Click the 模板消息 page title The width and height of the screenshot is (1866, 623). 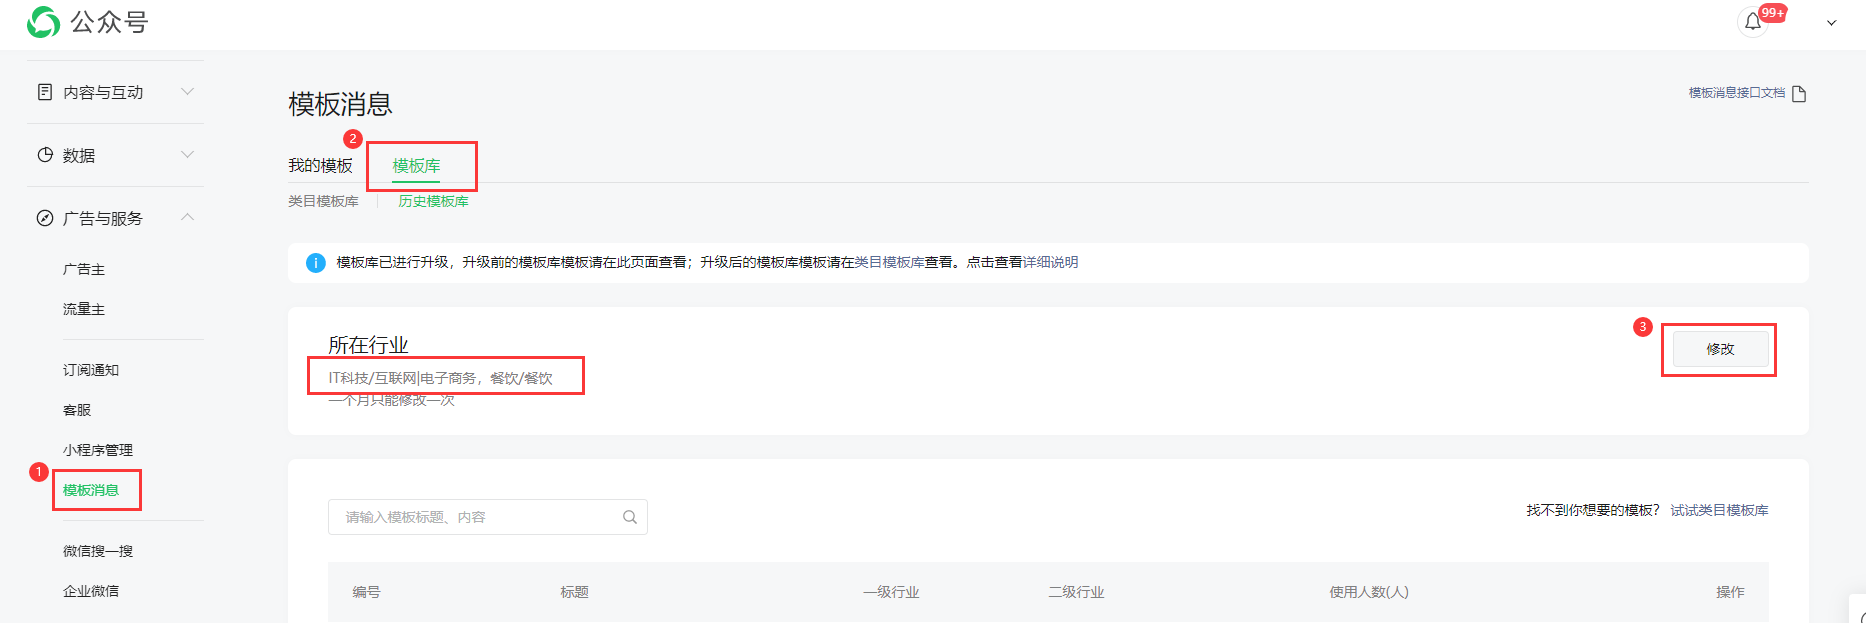(341, 104)
